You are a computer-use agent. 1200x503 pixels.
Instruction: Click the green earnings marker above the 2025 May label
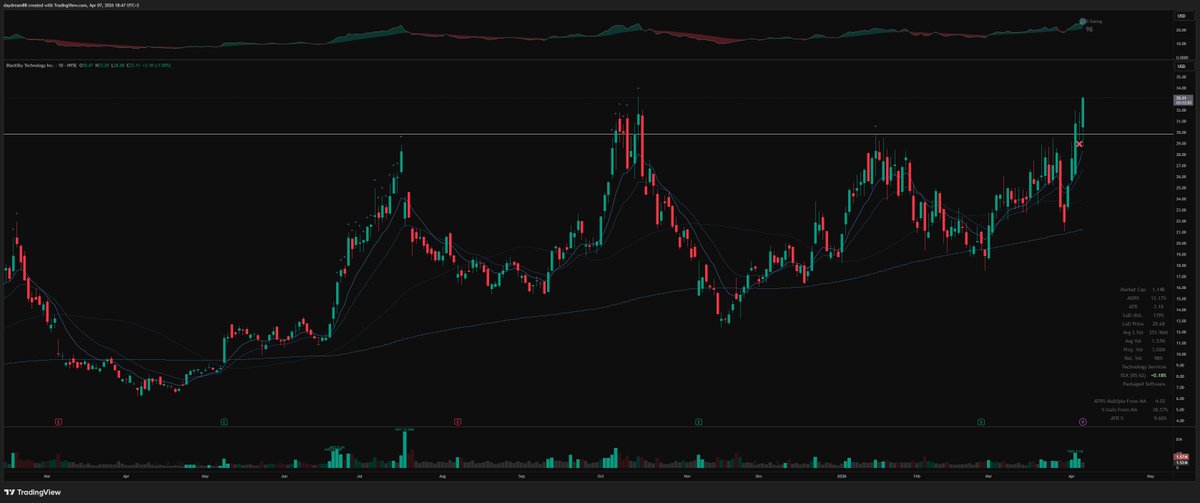[x=224, y=422]
